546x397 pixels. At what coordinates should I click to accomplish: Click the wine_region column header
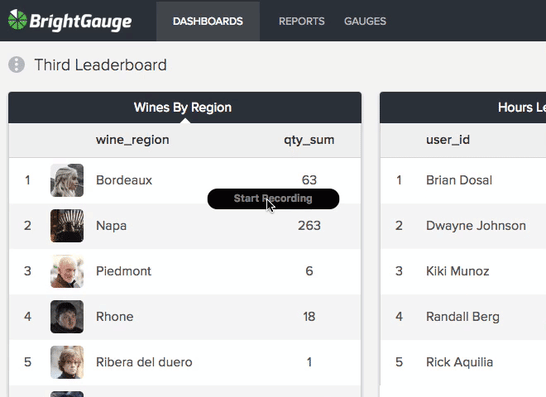132,140
